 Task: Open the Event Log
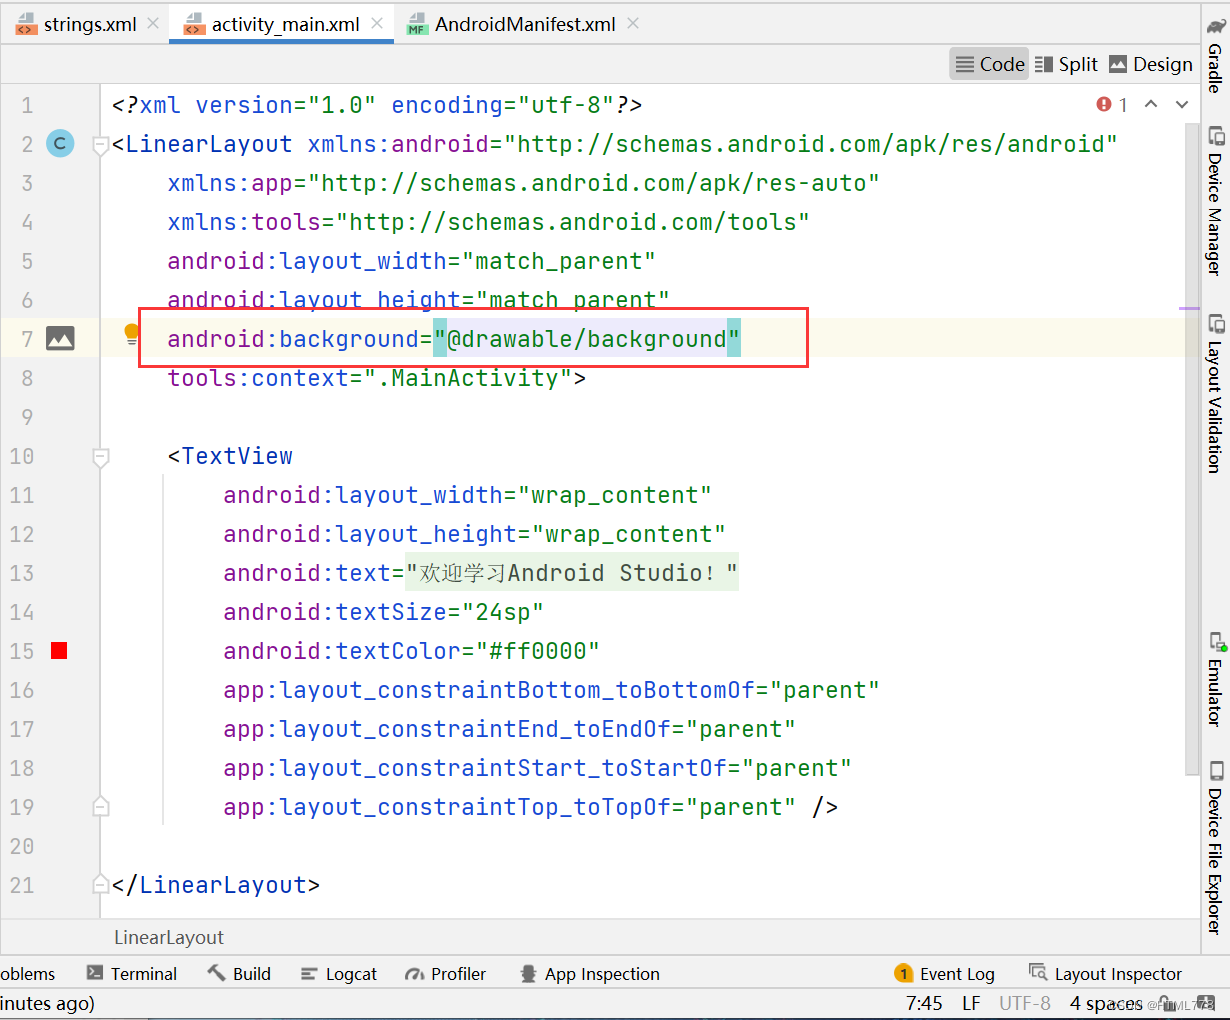coord(945,974)
